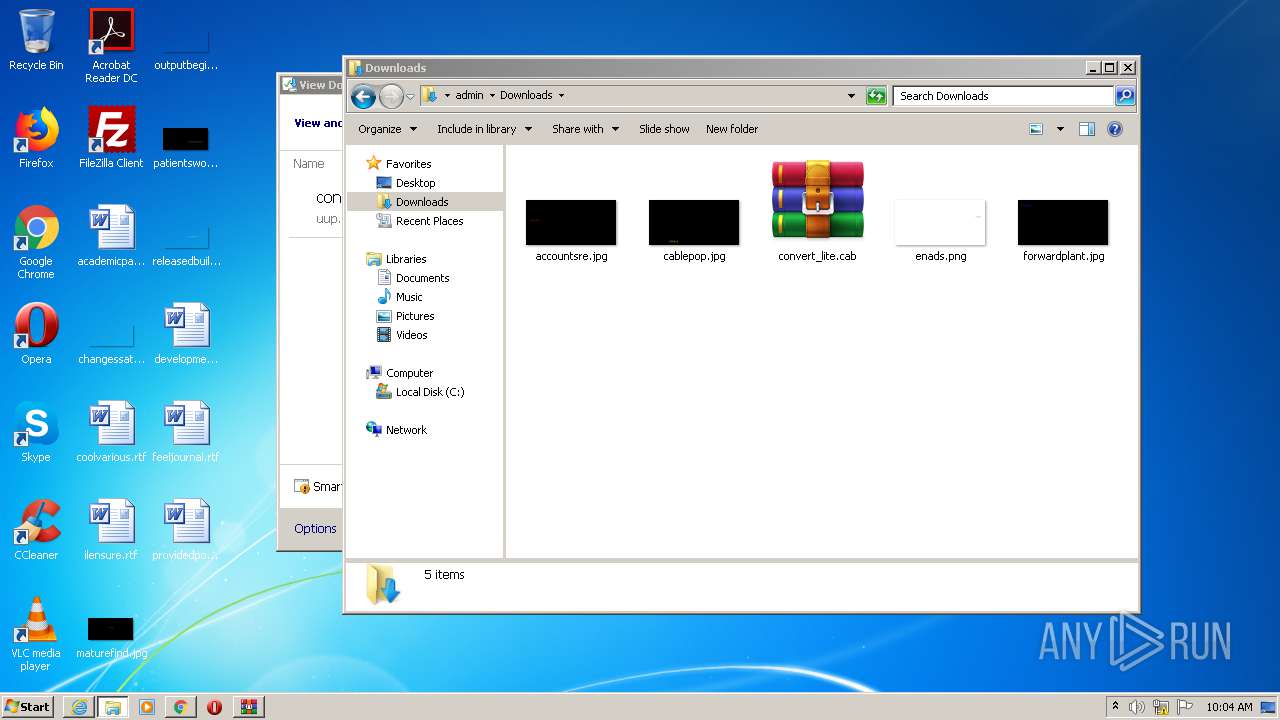Click Options in background window
Image resolution: width=1280 pixels, height=720 pixels.
(x=315, y=529)
